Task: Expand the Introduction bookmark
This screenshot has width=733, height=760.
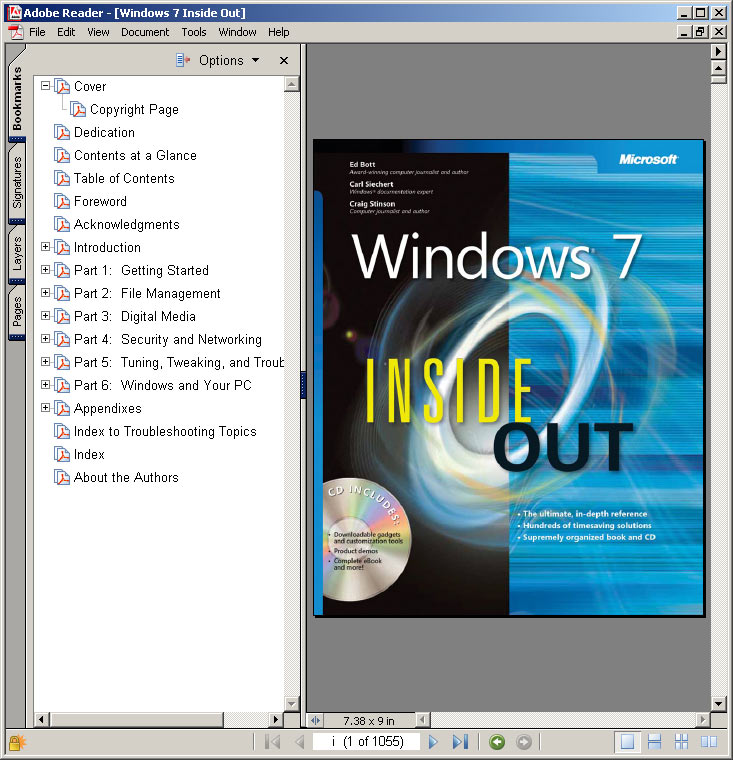Action: point(46,247)
